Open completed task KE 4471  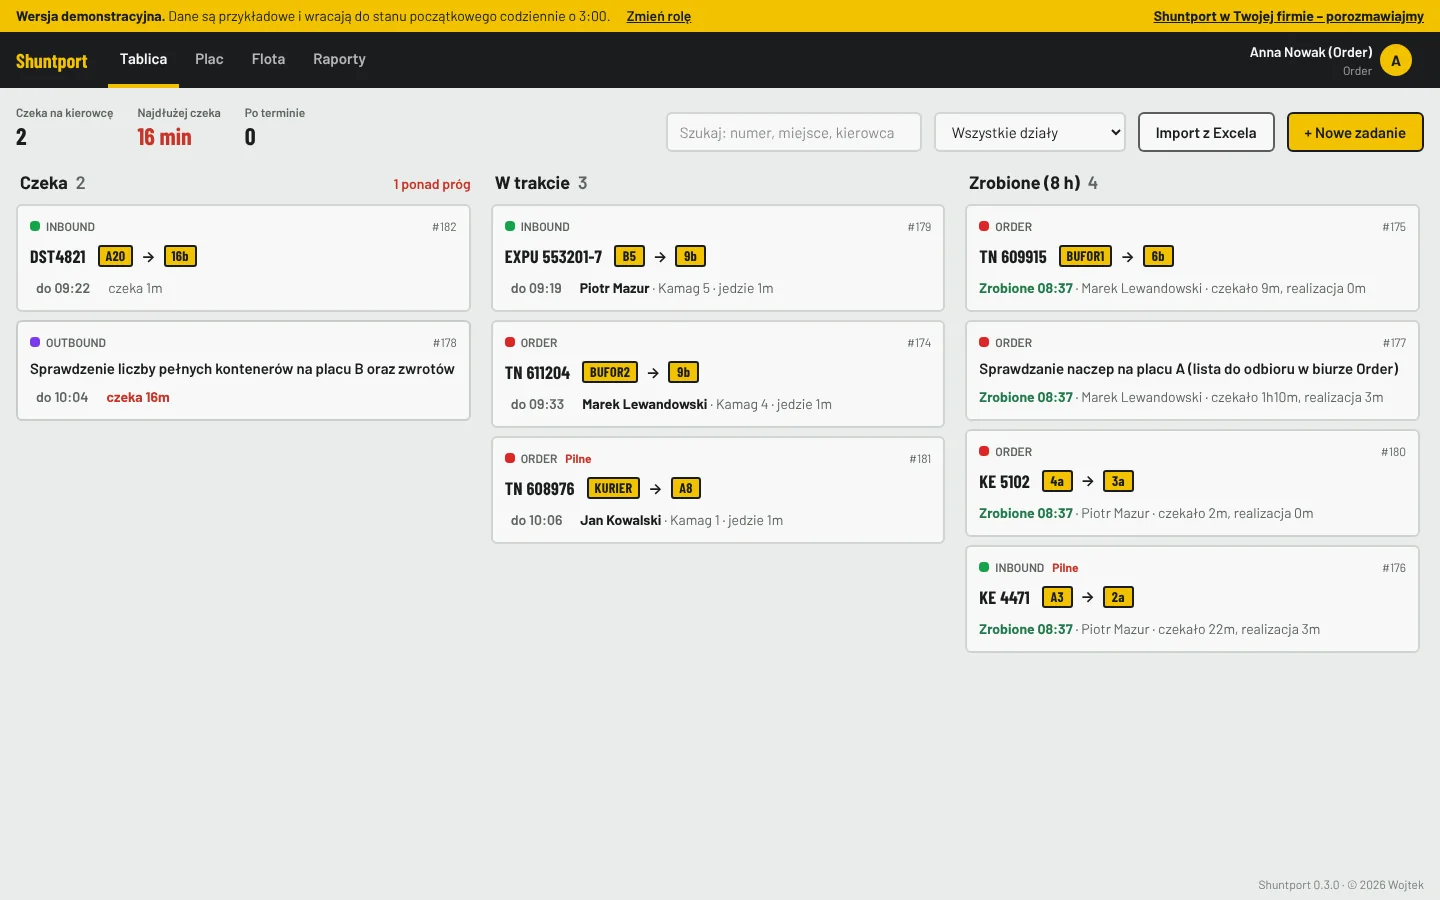(x=1192, y=599)
